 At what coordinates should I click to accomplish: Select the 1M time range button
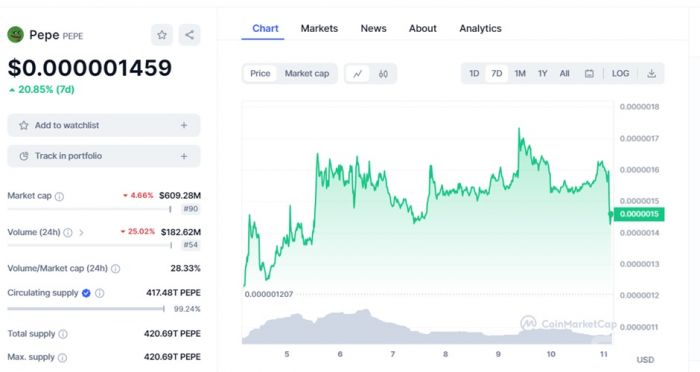click(520, 74)
